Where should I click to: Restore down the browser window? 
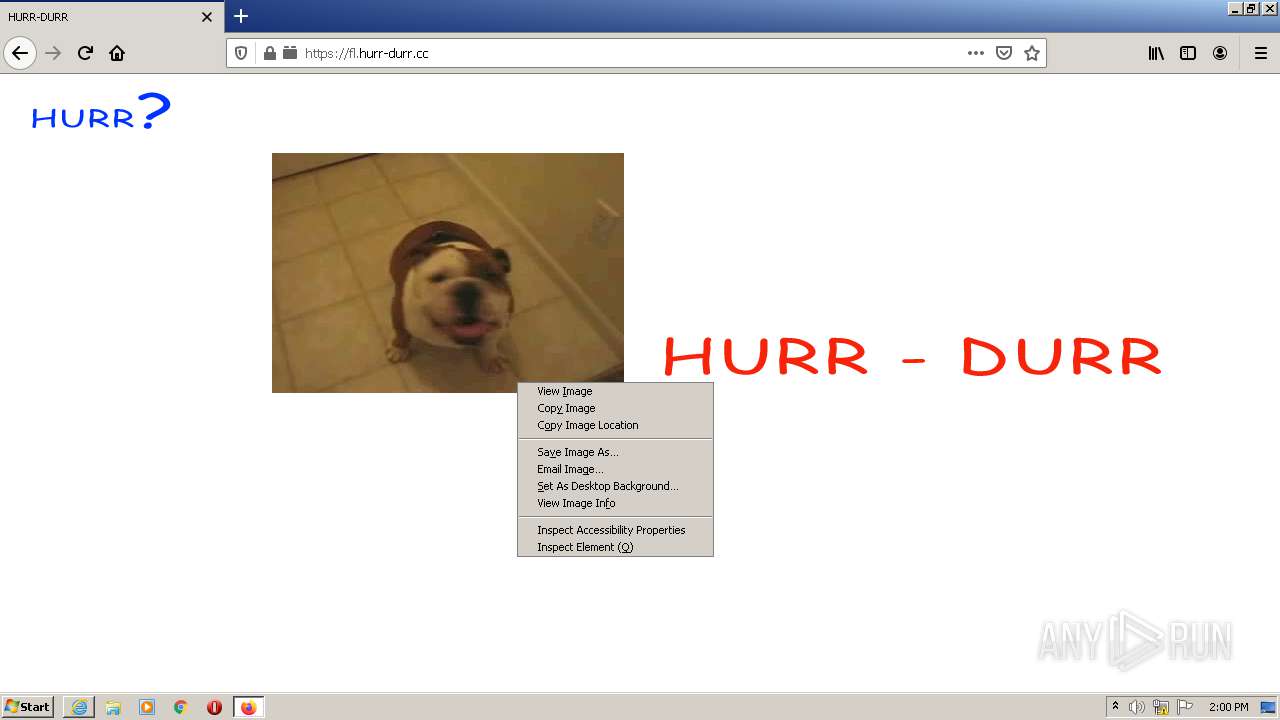click(x=1252, y=9)
